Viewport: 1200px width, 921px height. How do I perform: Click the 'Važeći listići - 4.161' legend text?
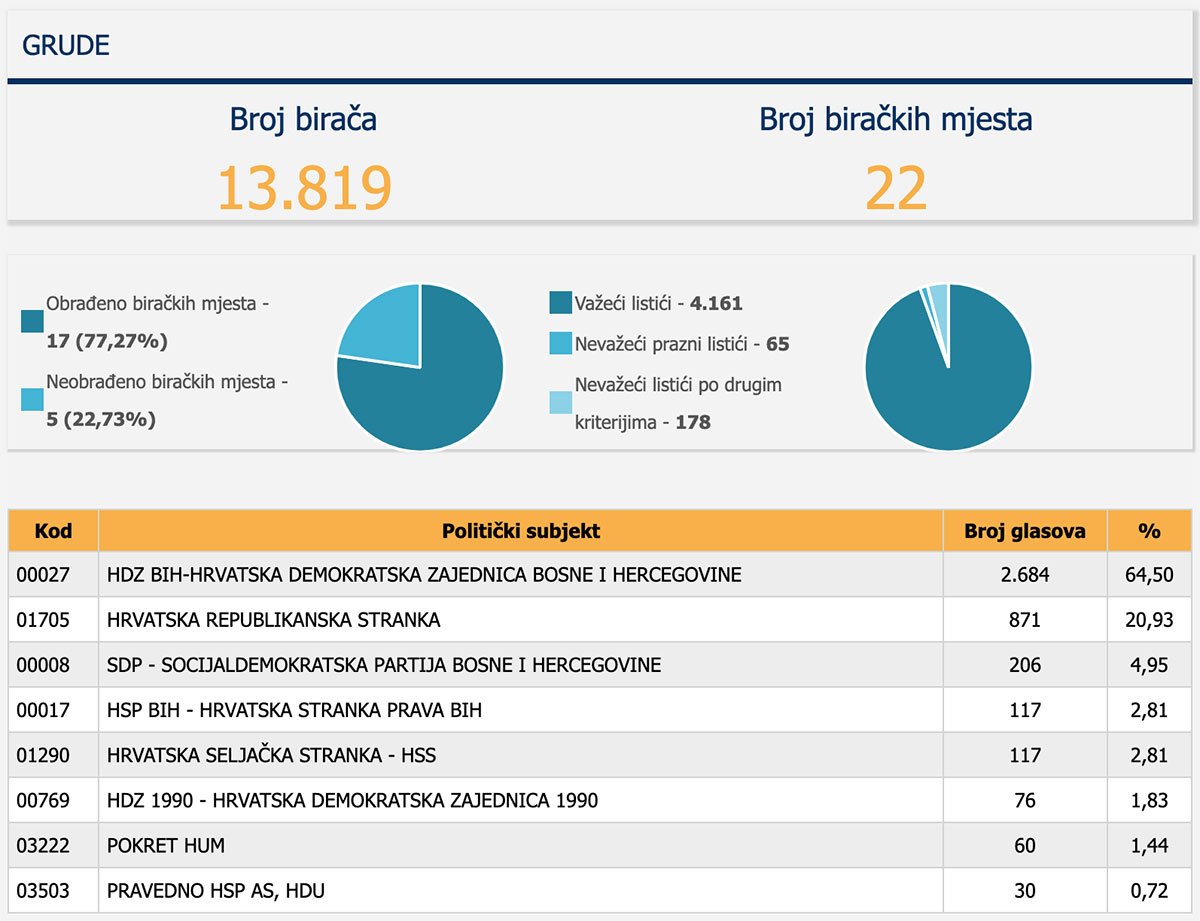coord(659,303)
